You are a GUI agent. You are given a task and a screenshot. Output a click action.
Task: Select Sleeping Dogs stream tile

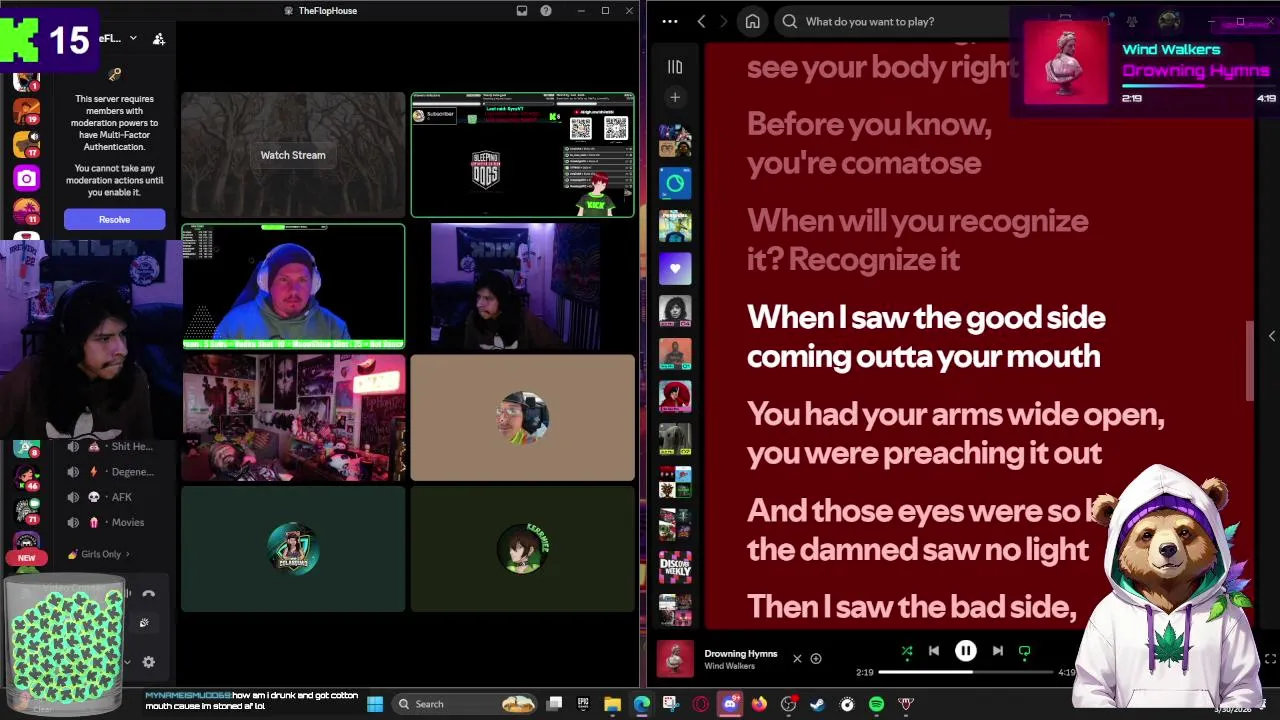click(522, 155)
